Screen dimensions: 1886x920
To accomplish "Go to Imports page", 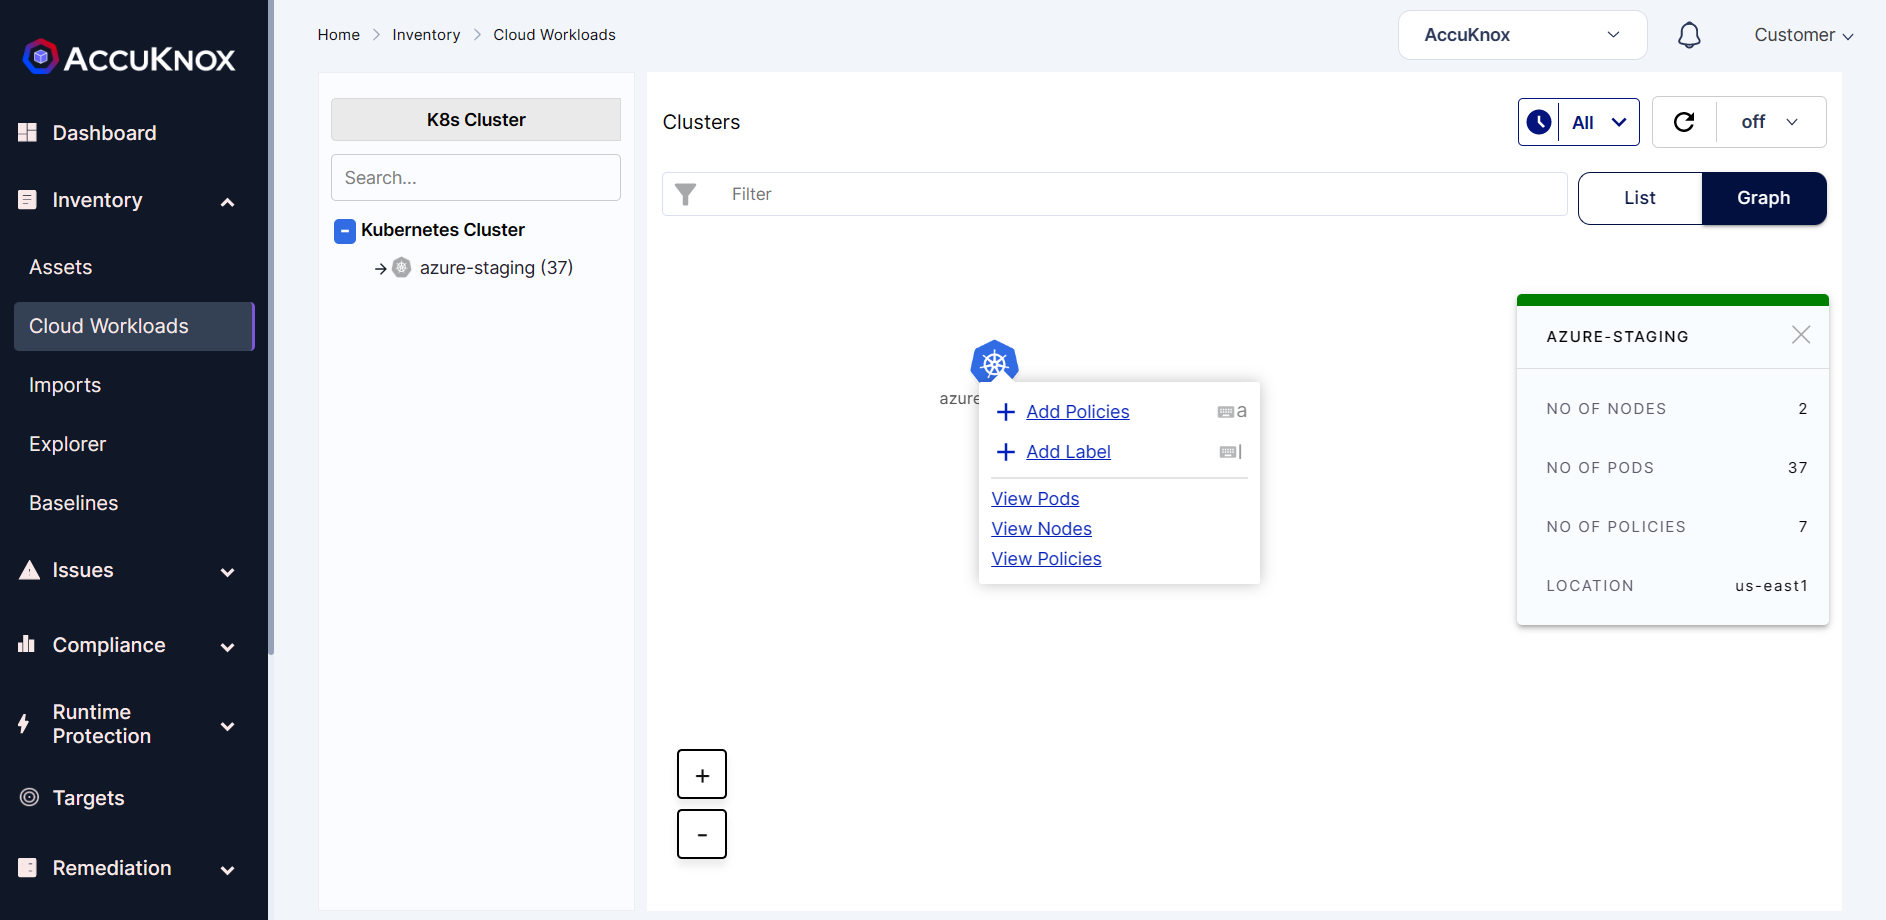I will 65,385.
